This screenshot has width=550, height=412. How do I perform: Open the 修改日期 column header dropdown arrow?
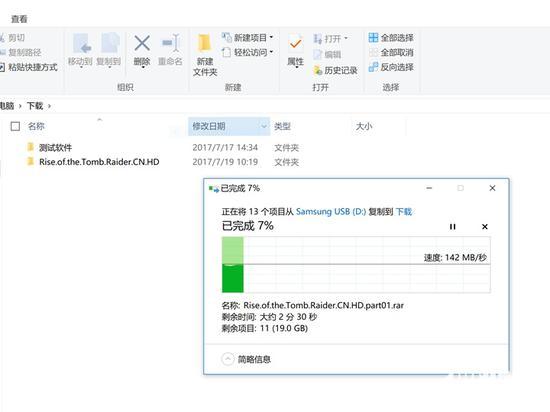(x=264, y=126)
